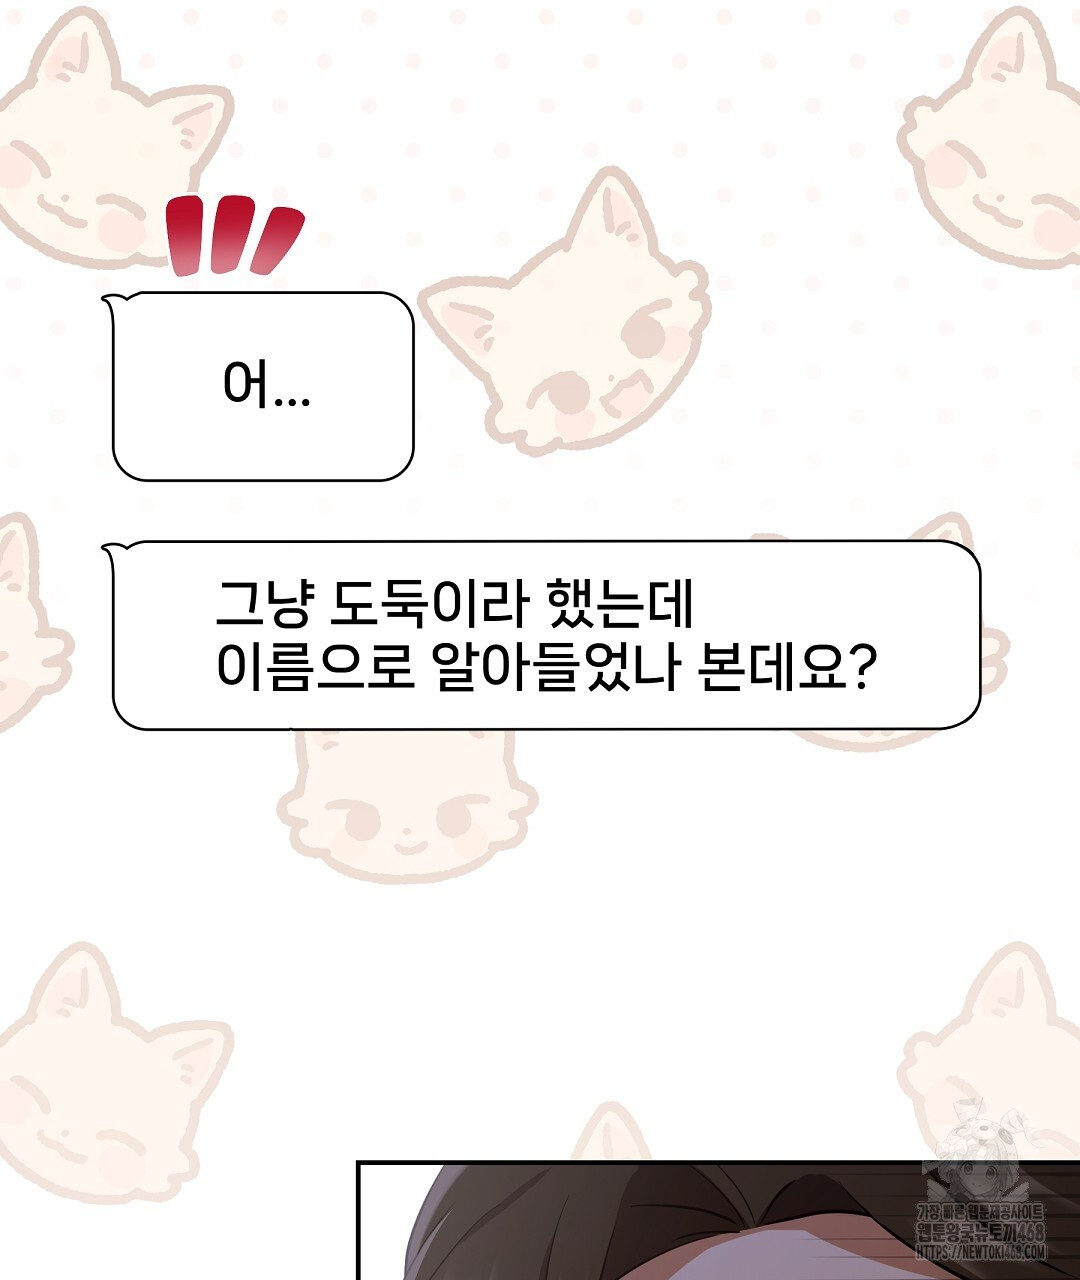Image resolution: width=1080 pixels, height=1280 pixels.
Task: Click the pointed tail of "어..." bubble
Action: point(115,299)
